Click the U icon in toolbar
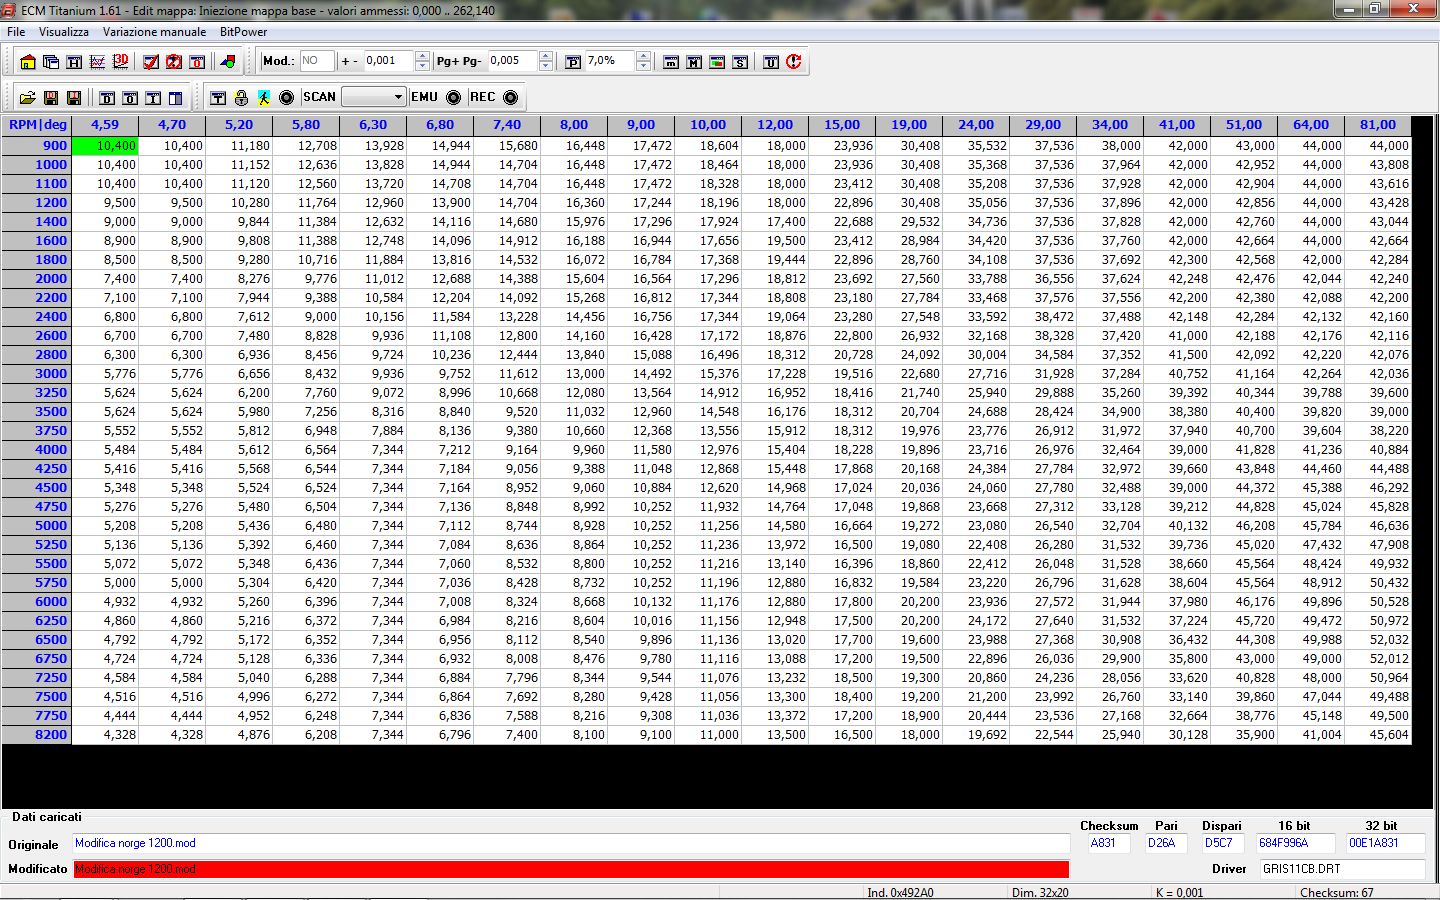This screenshot has height=900, width=1440. [x=771, y=62]
